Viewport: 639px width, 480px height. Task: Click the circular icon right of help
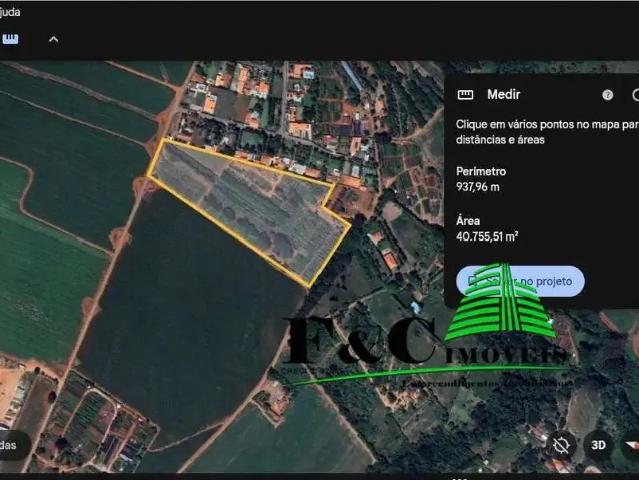(634, 94)
